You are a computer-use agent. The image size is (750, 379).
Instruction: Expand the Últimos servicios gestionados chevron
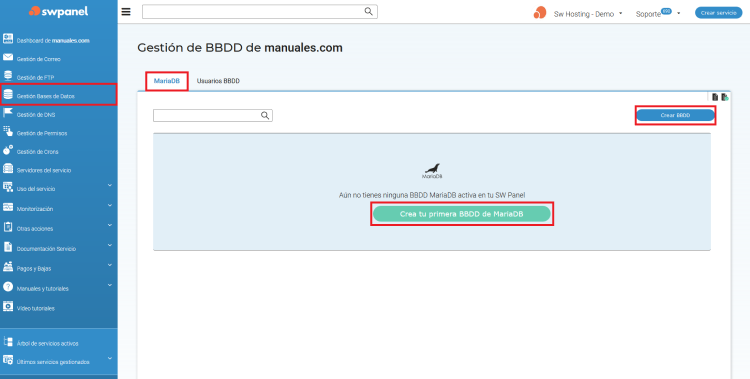[x=110, y=358]
